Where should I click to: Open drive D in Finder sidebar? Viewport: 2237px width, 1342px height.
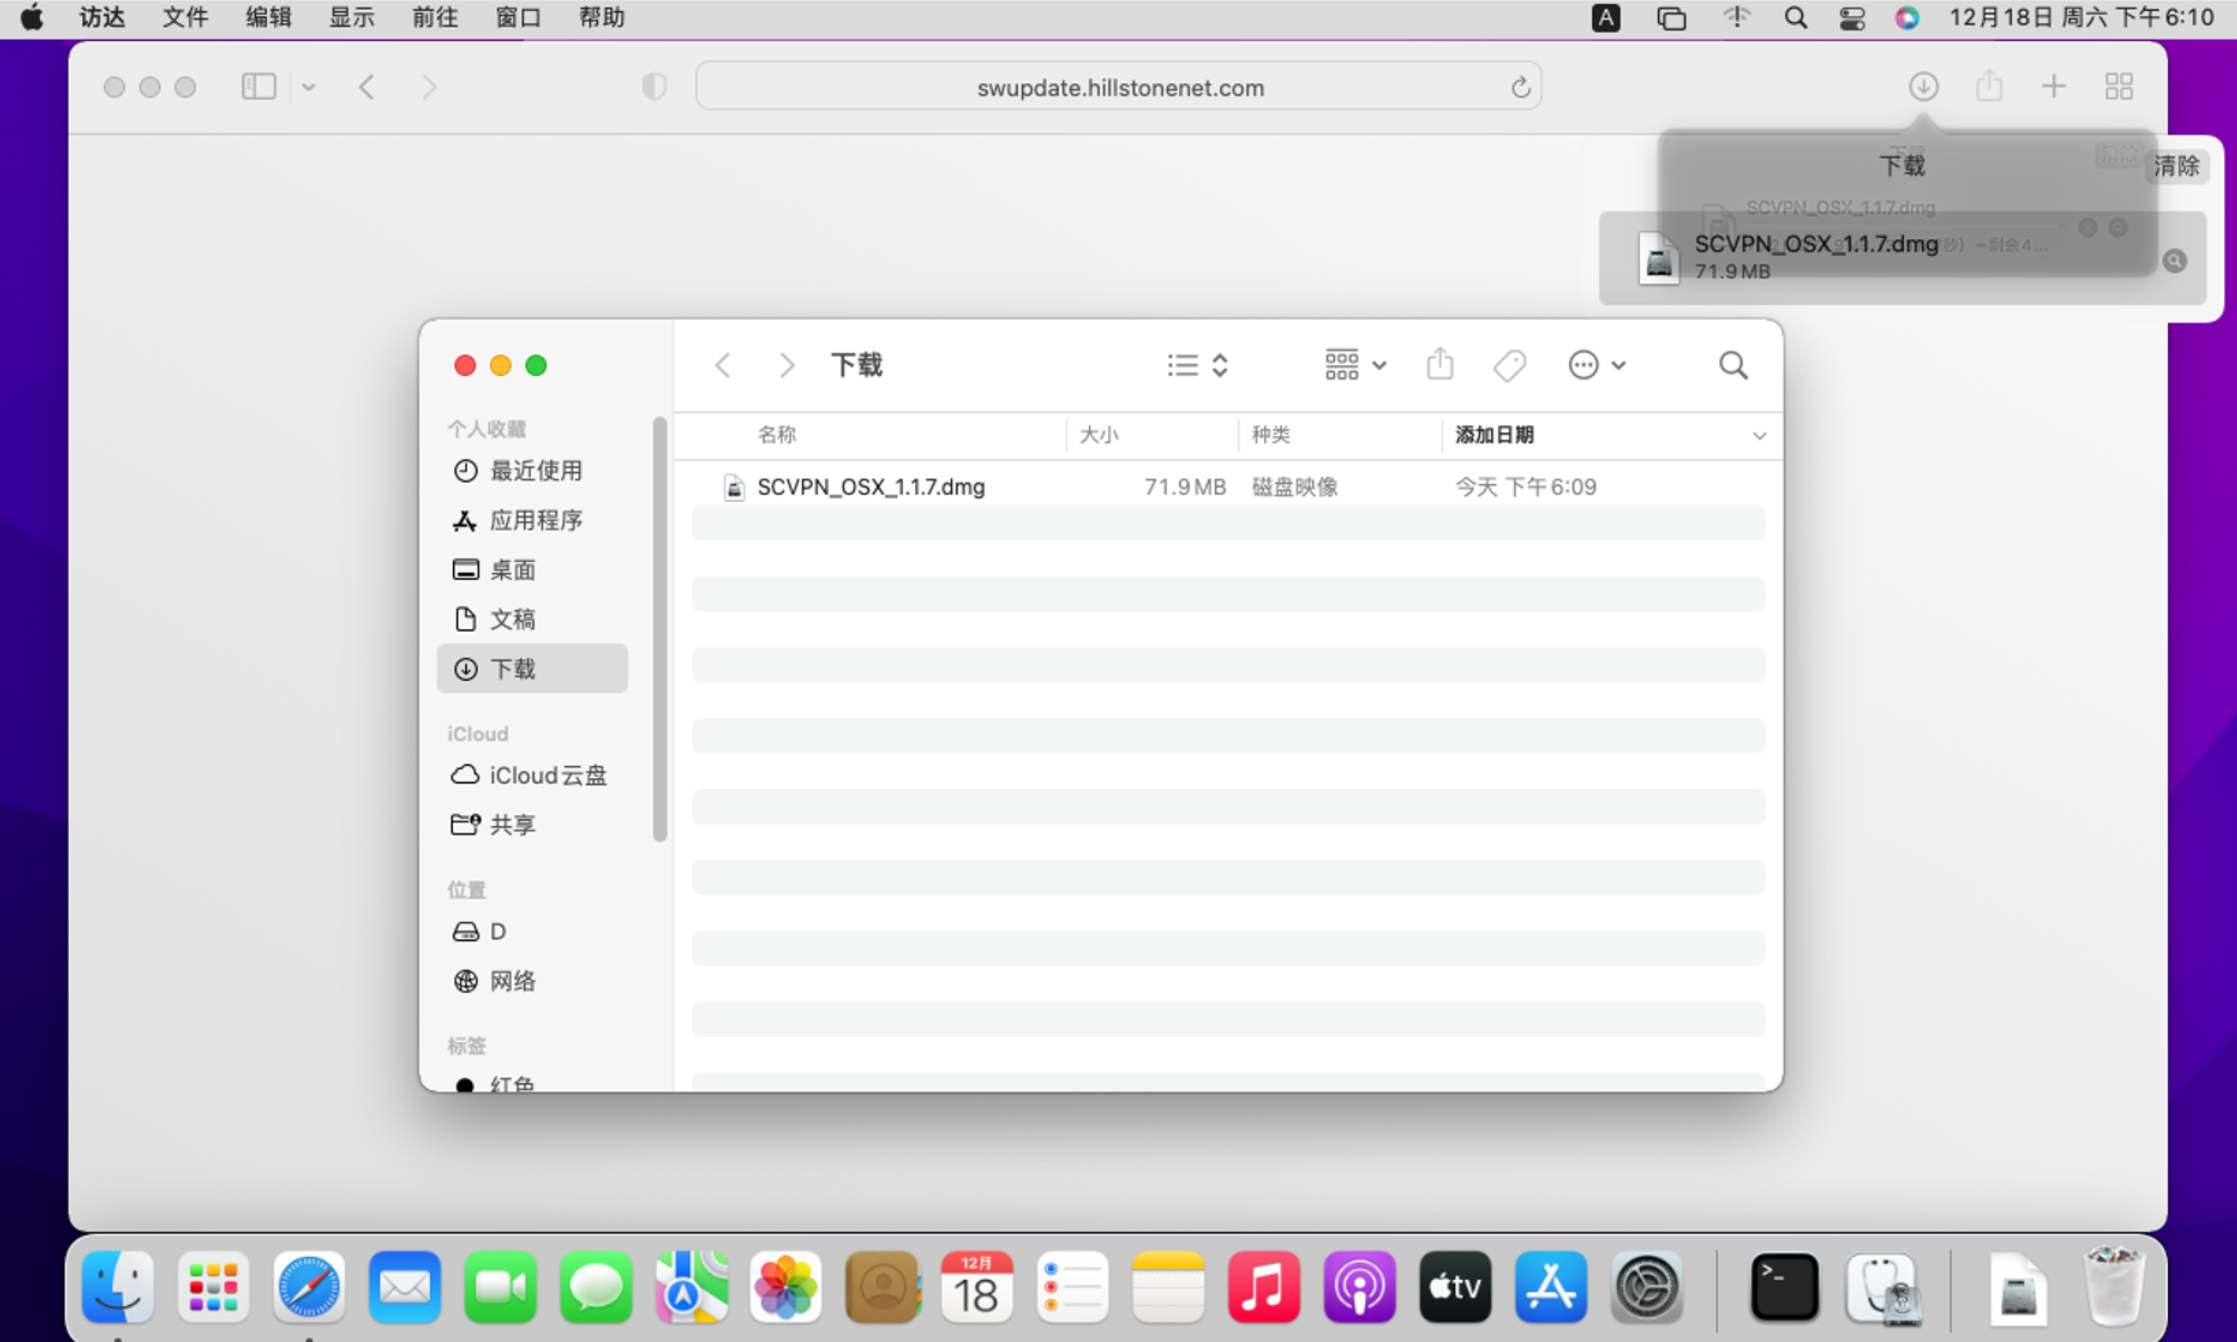[x=532, y=931]
